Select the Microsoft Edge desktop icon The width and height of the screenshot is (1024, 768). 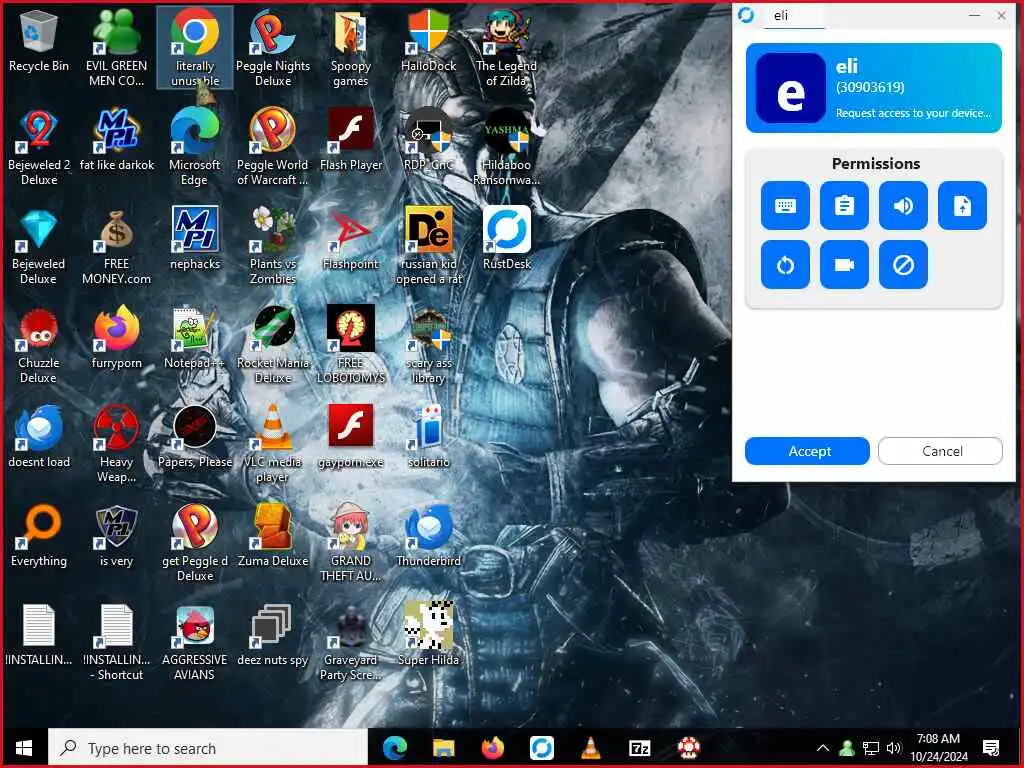[x=195, y=148]
